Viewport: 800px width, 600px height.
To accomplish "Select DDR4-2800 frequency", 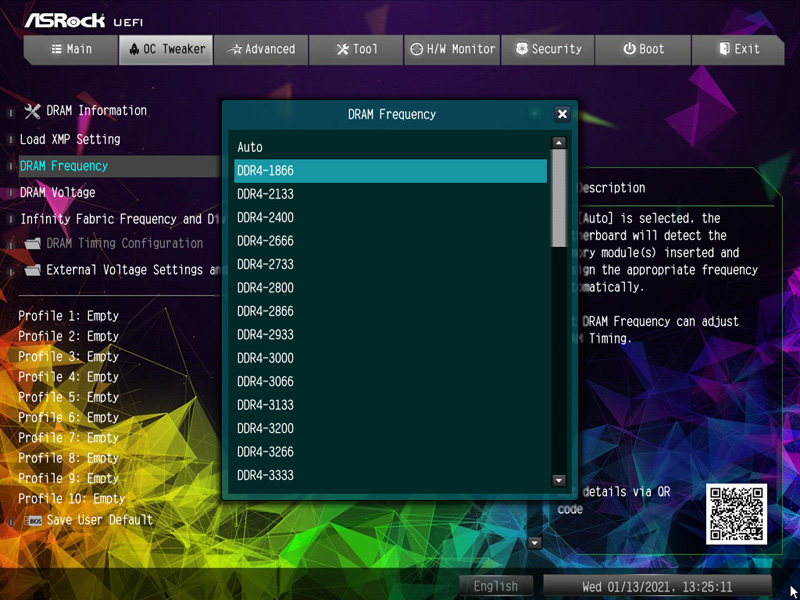I will click(x=390, y=288).
